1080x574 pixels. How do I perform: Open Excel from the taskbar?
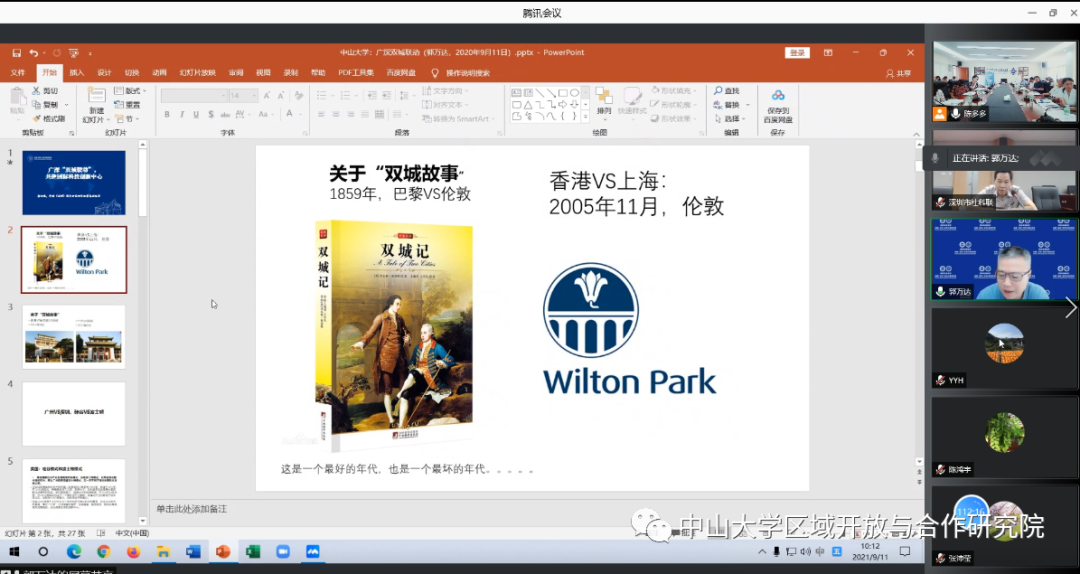[x=252, y=552]
